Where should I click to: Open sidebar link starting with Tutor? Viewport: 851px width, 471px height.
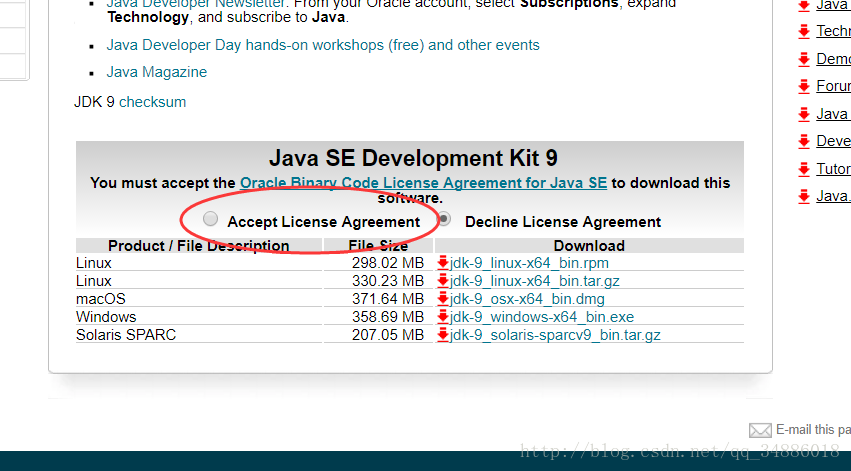(x=834, y=169)
